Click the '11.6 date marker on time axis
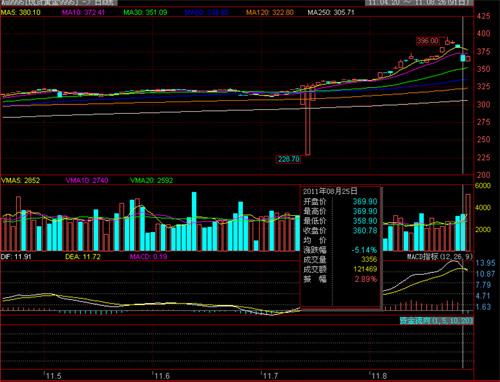 [x=162, y=376]
